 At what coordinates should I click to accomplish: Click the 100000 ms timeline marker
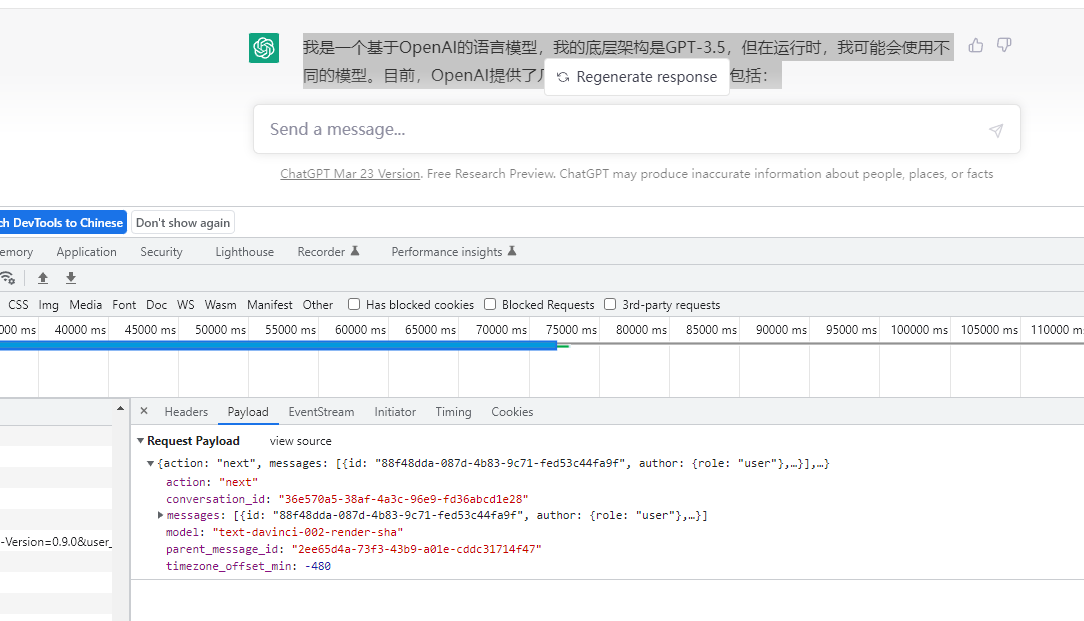[x=919, y=330]
